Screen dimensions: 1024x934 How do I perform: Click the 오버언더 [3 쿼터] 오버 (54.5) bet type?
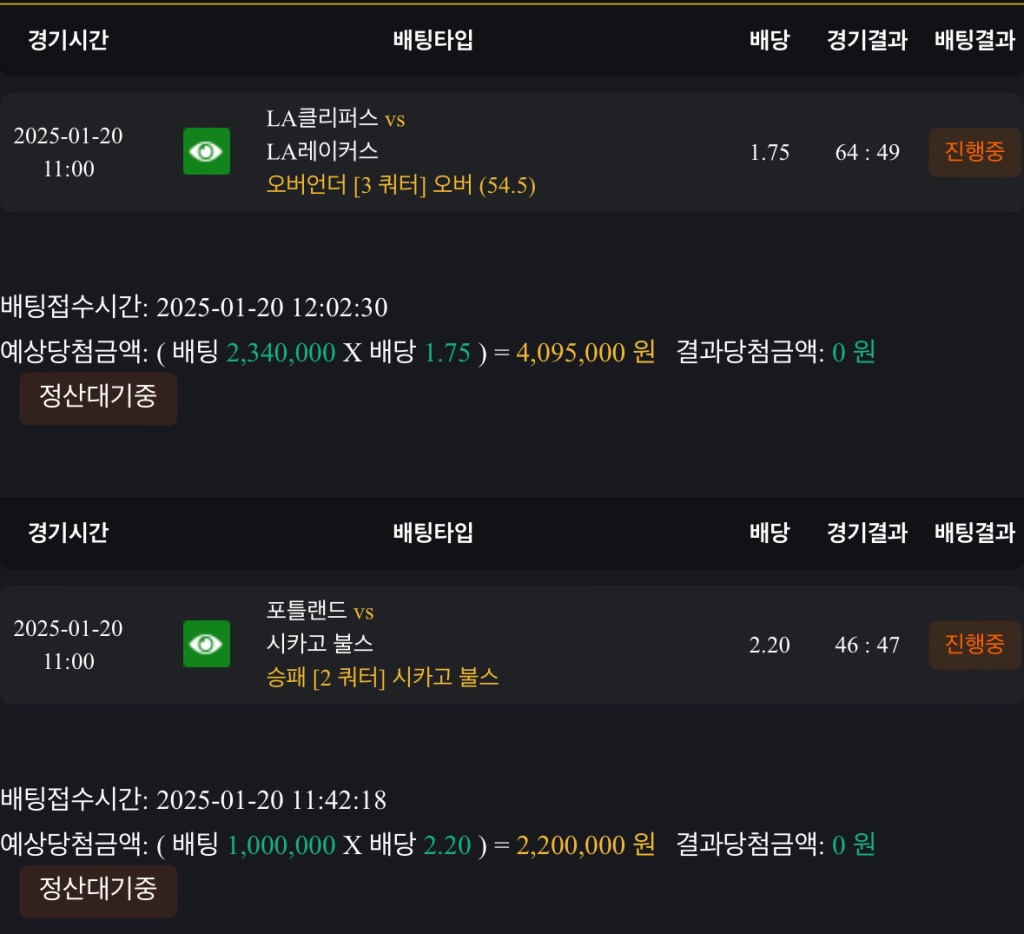(x=400, y=185)
